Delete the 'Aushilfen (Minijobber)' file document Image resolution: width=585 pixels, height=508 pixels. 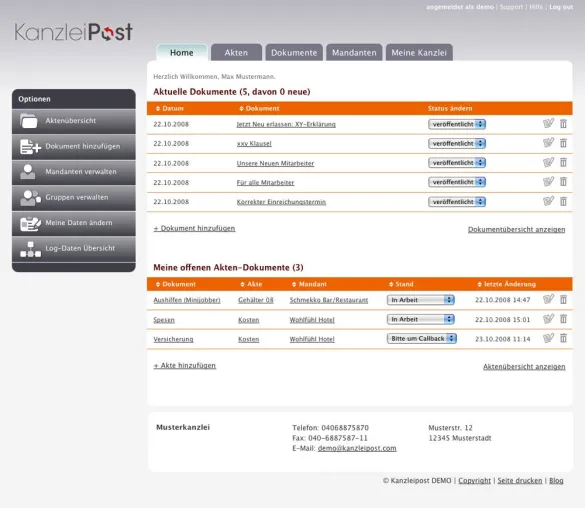click(x=563, y=300)
